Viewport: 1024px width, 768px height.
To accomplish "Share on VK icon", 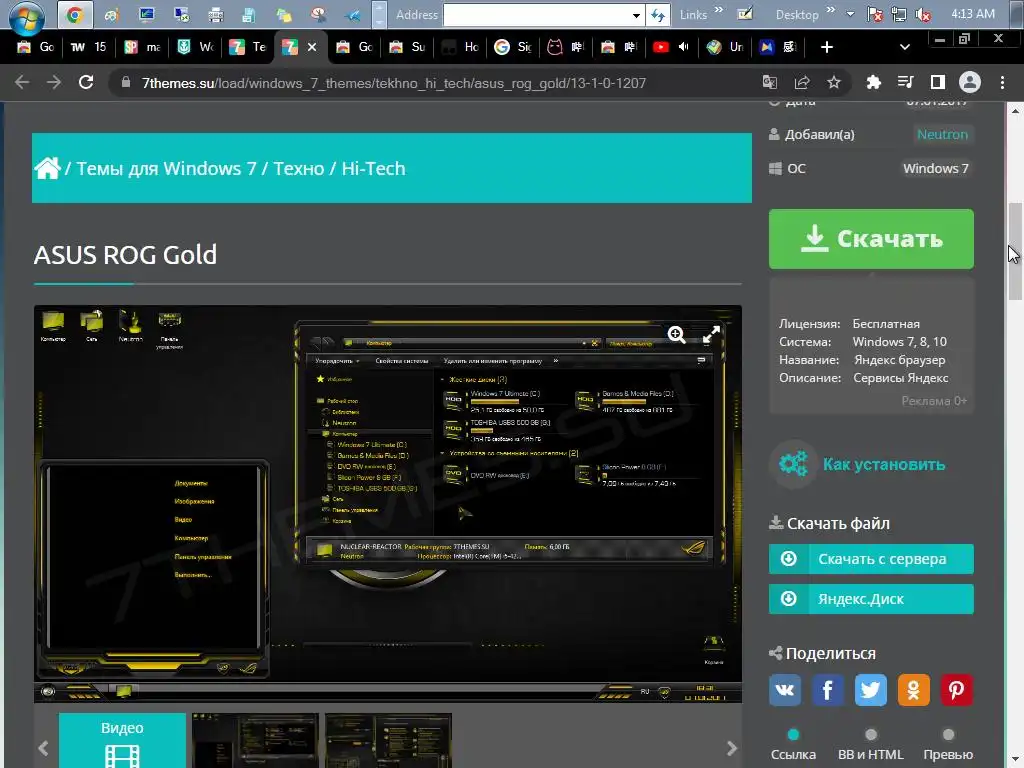I will (785, 690).
